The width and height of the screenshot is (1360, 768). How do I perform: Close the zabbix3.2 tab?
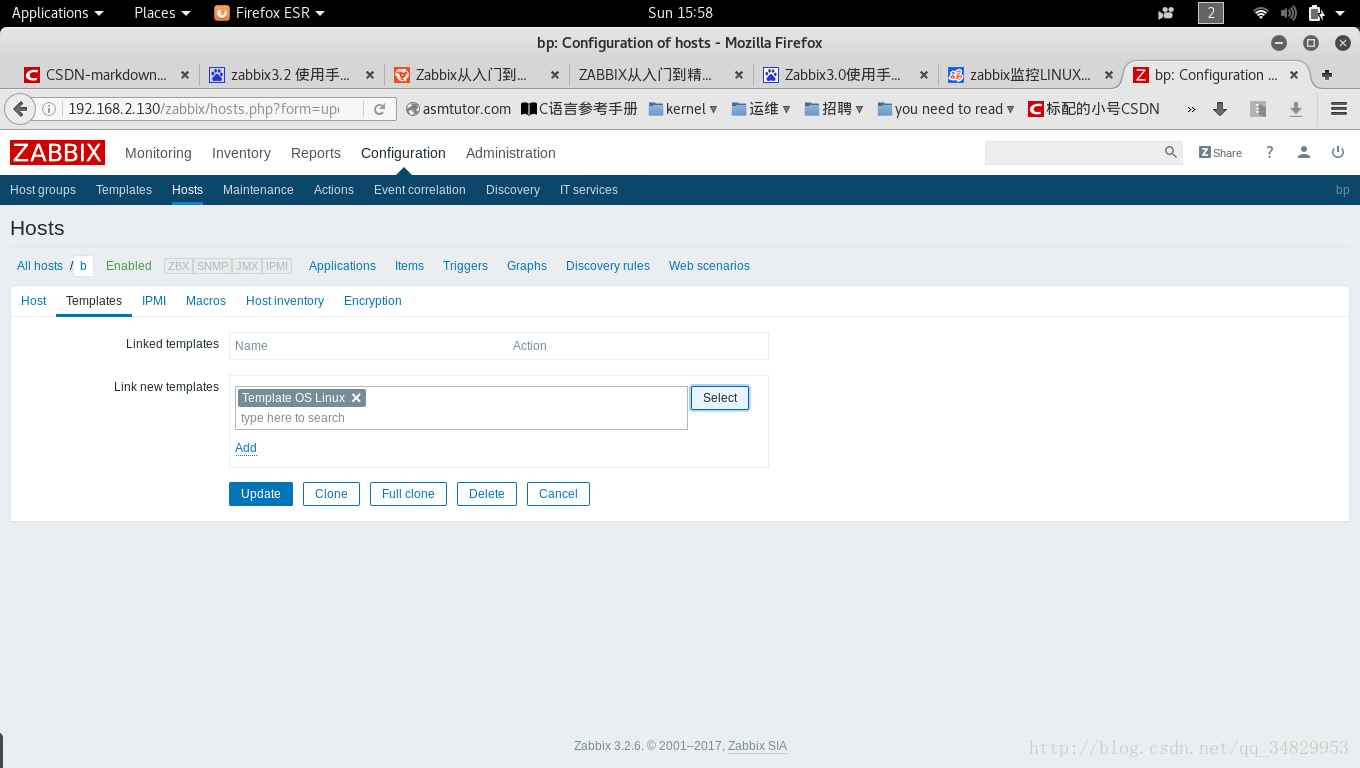coord(370,75)
